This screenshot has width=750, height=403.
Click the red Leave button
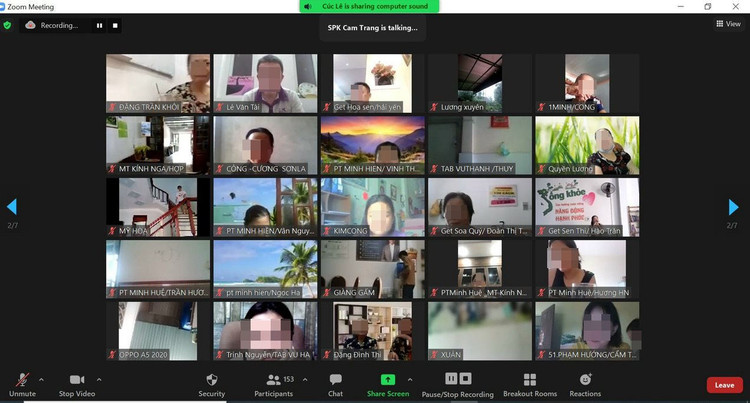725,385
